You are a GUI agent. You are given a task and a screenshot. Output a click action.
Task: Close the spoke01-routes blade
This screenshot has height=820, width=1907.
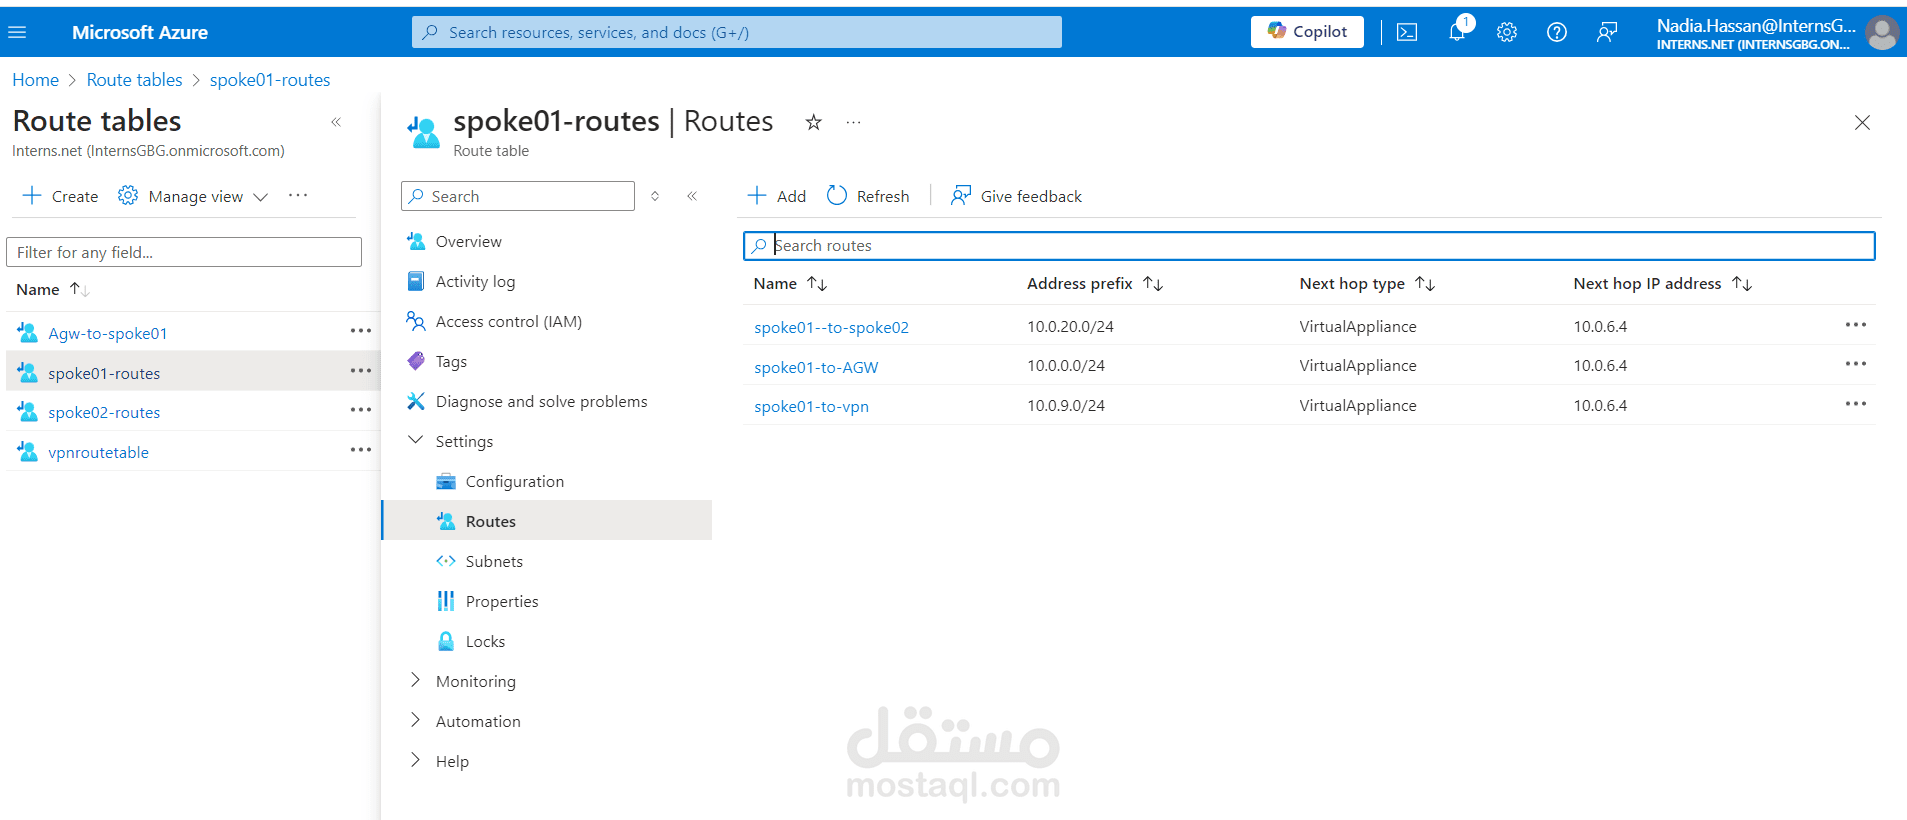(x=1862, y=122)
